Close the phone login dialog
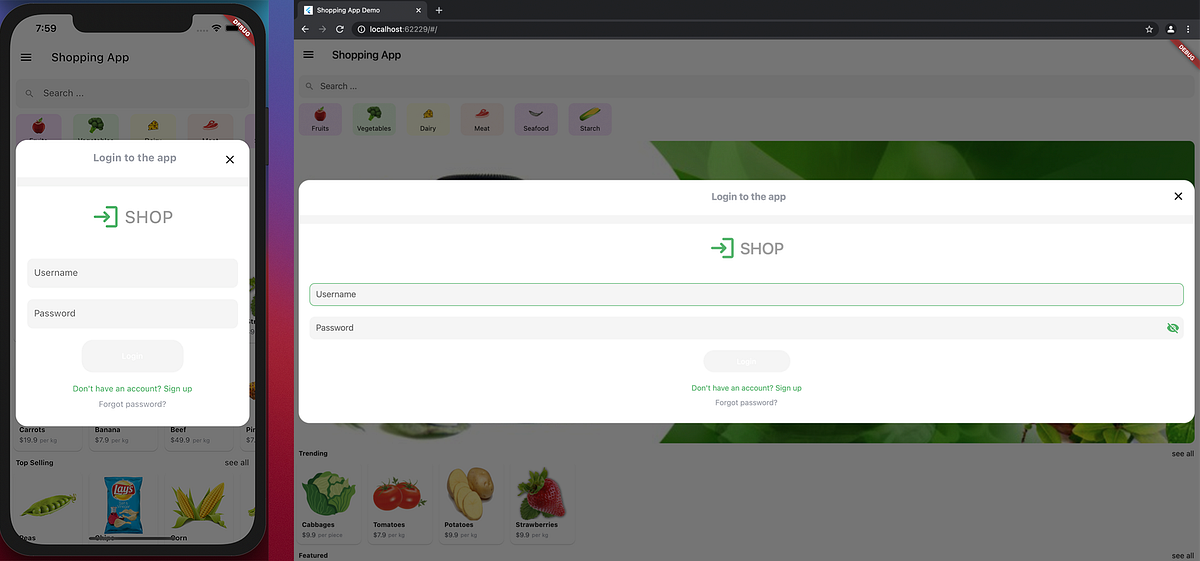This screenshot has height=561, width=1200. (230, 159)
